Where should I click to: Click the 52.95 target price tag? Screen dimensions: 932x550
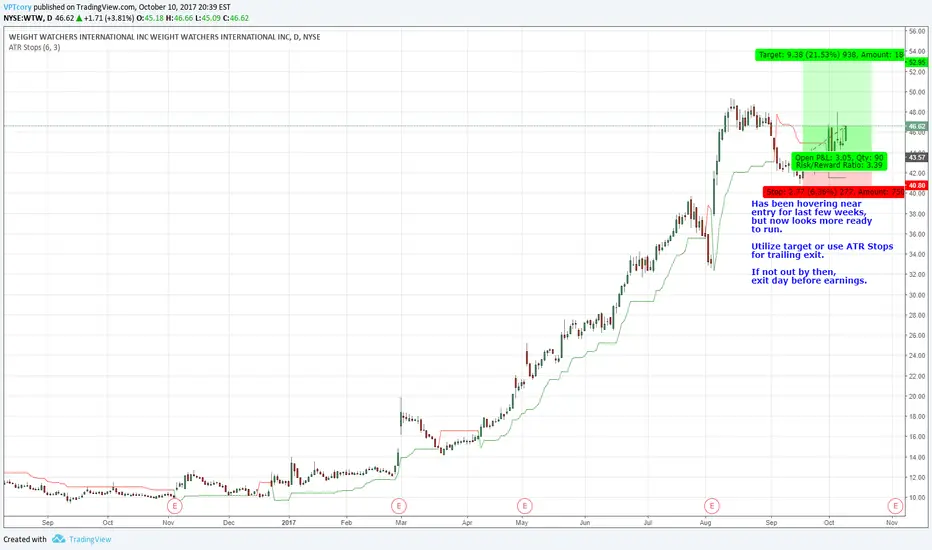[x=917, y=62]
